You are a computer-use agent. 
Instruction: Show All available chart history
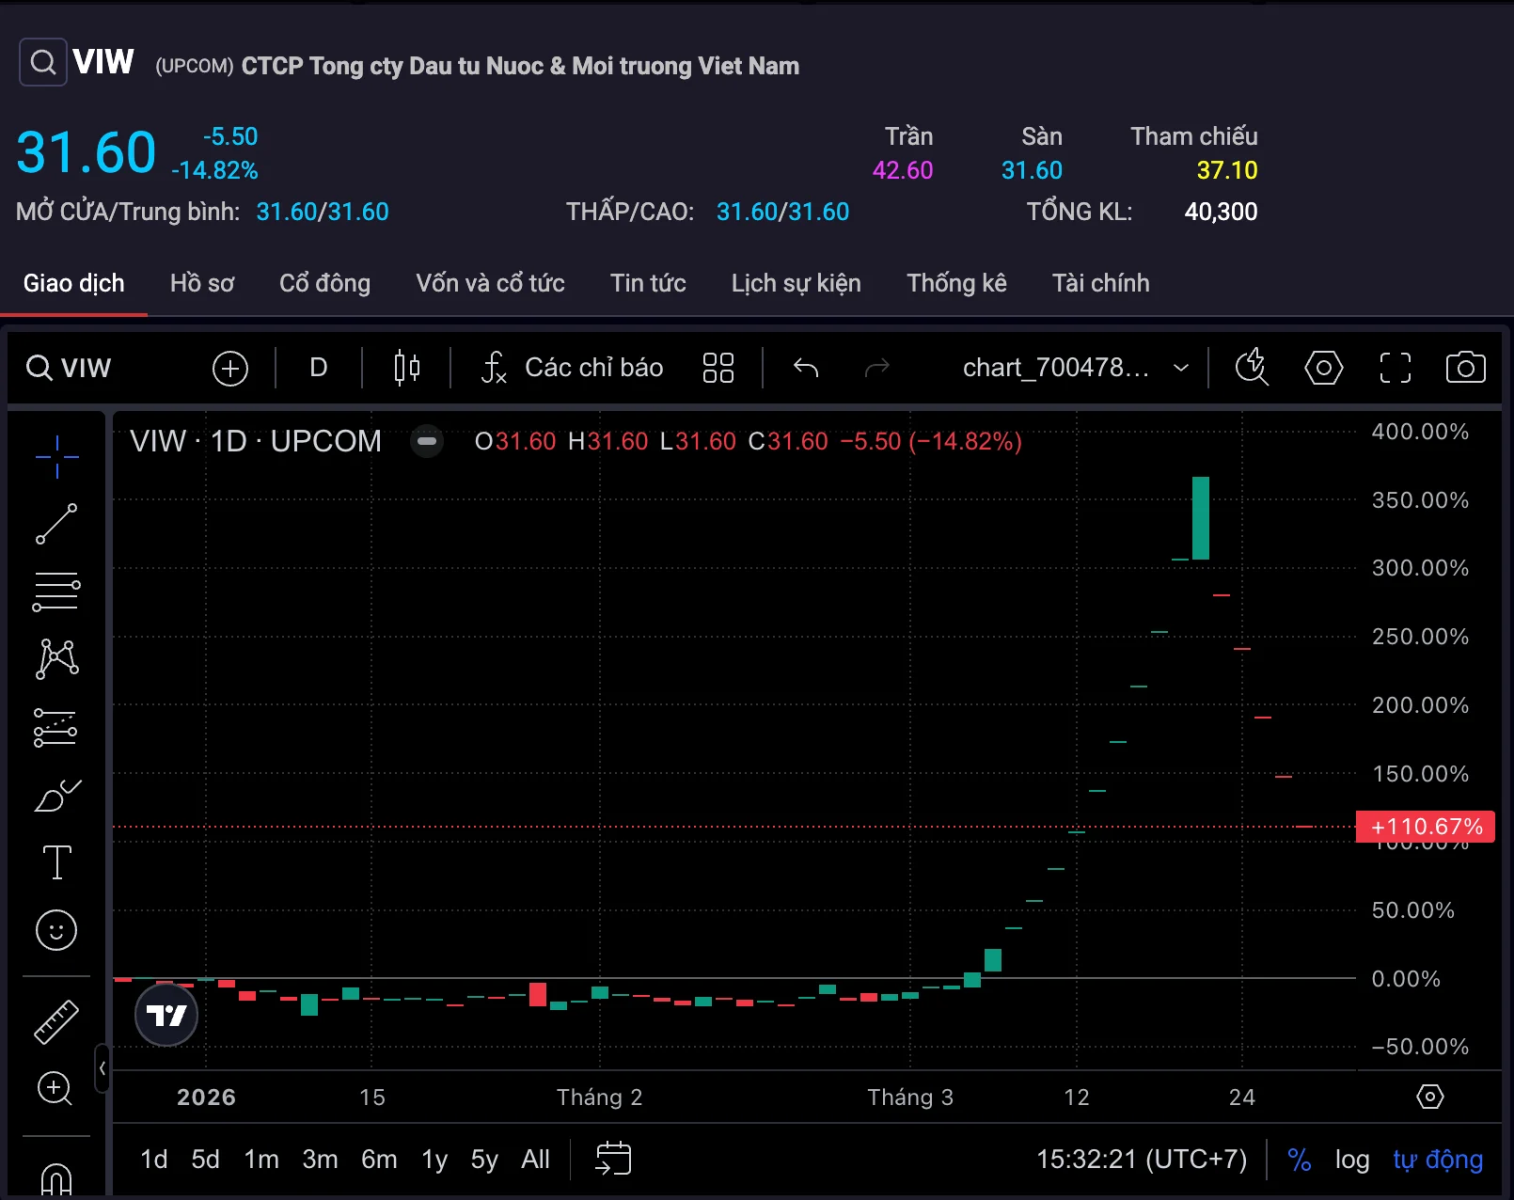click(x=536, y=1159)
